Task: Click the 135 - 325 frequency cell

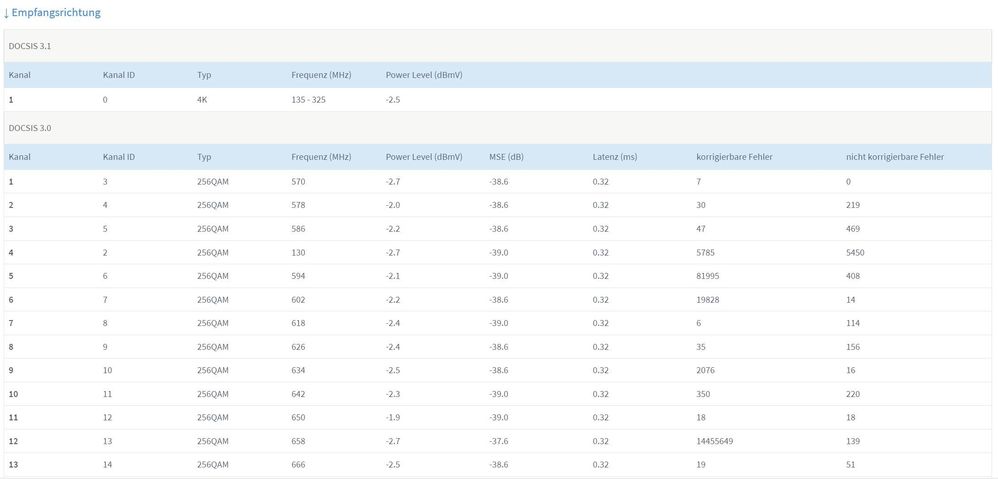Action: click(x=309, y=100)
